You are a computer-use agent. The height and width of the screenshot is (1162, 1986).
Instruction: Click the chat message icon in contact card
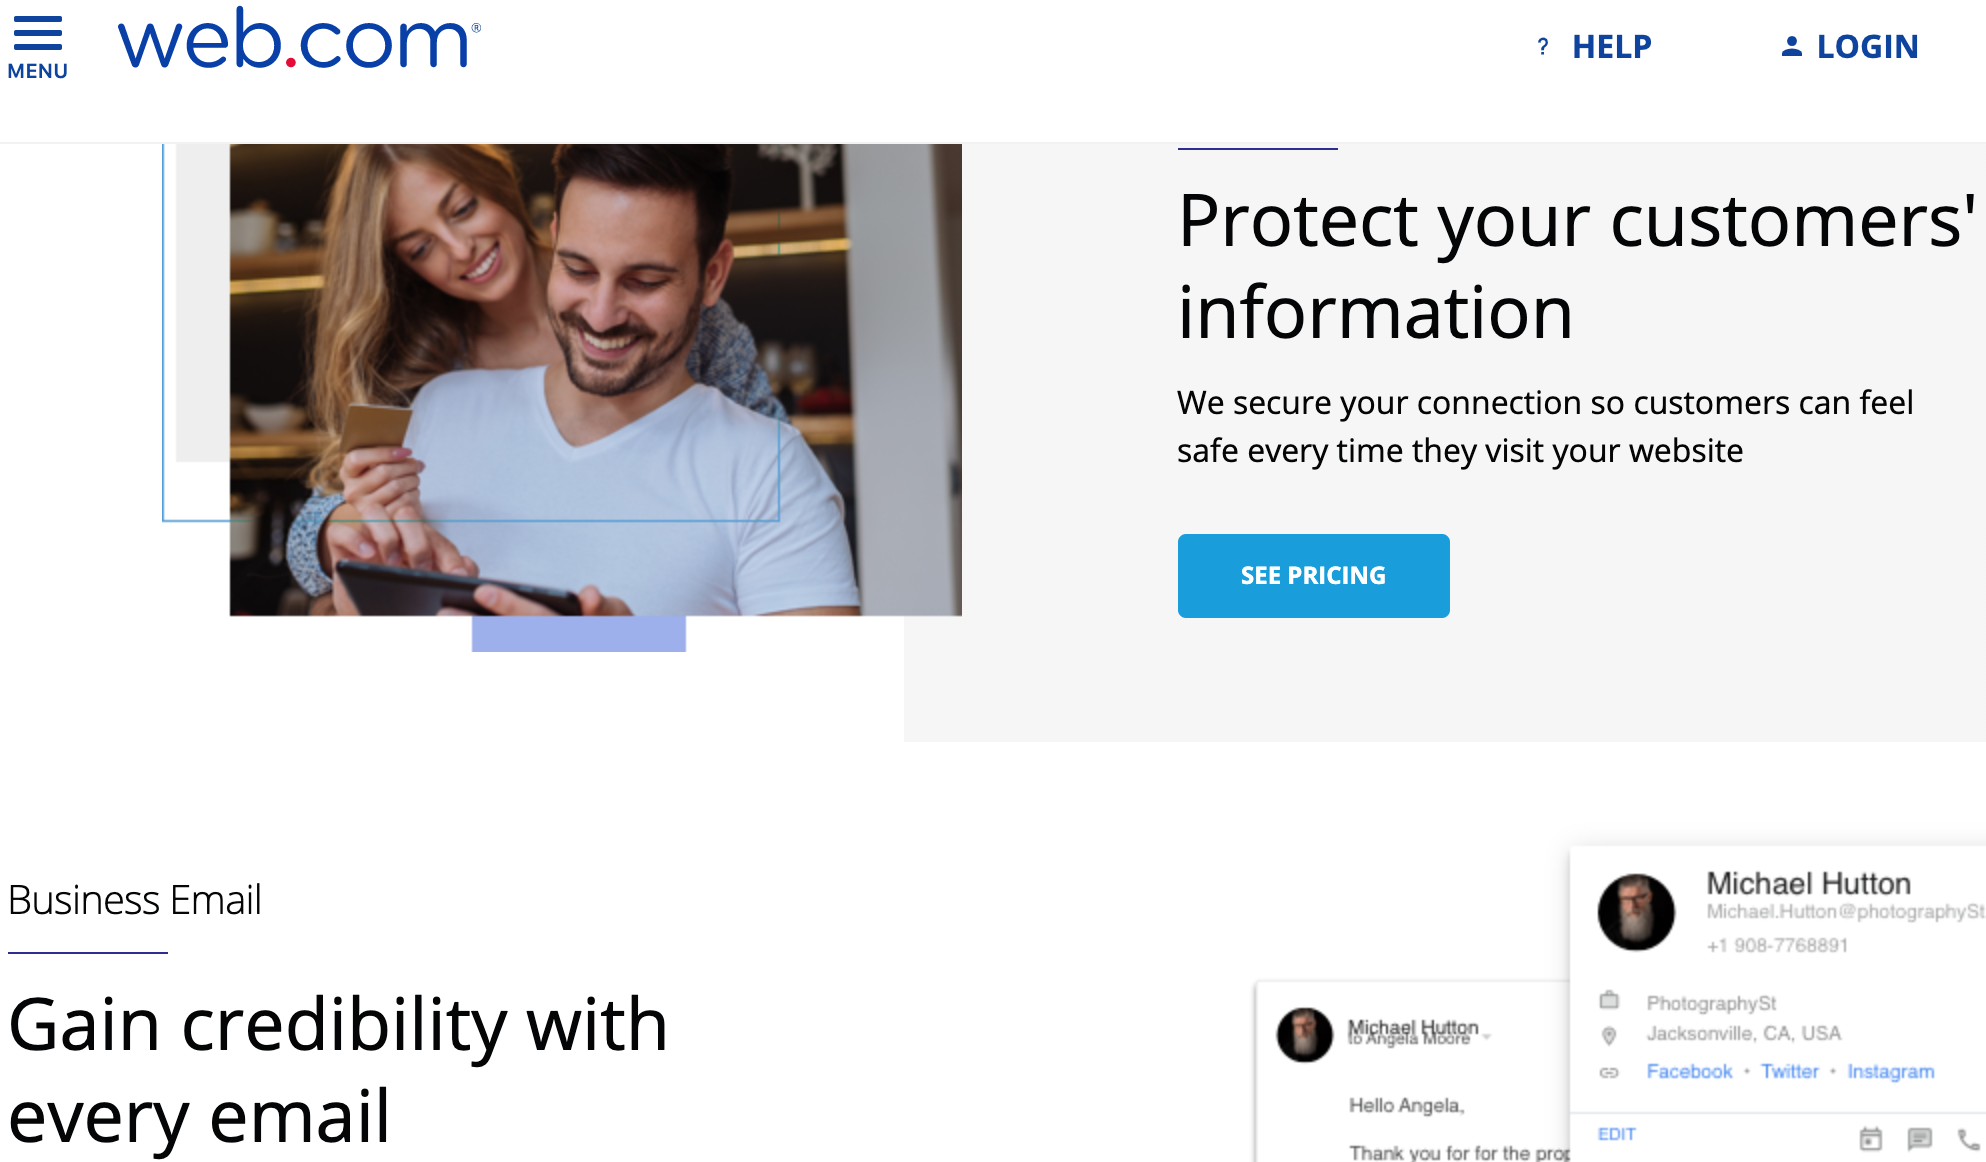tap(1919, 1138)
